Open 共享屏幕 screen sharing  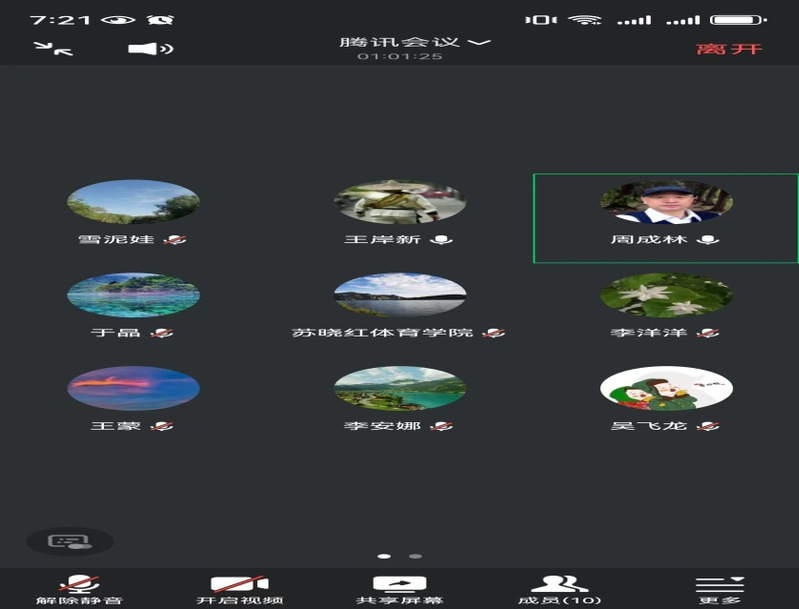click(399, 588)
